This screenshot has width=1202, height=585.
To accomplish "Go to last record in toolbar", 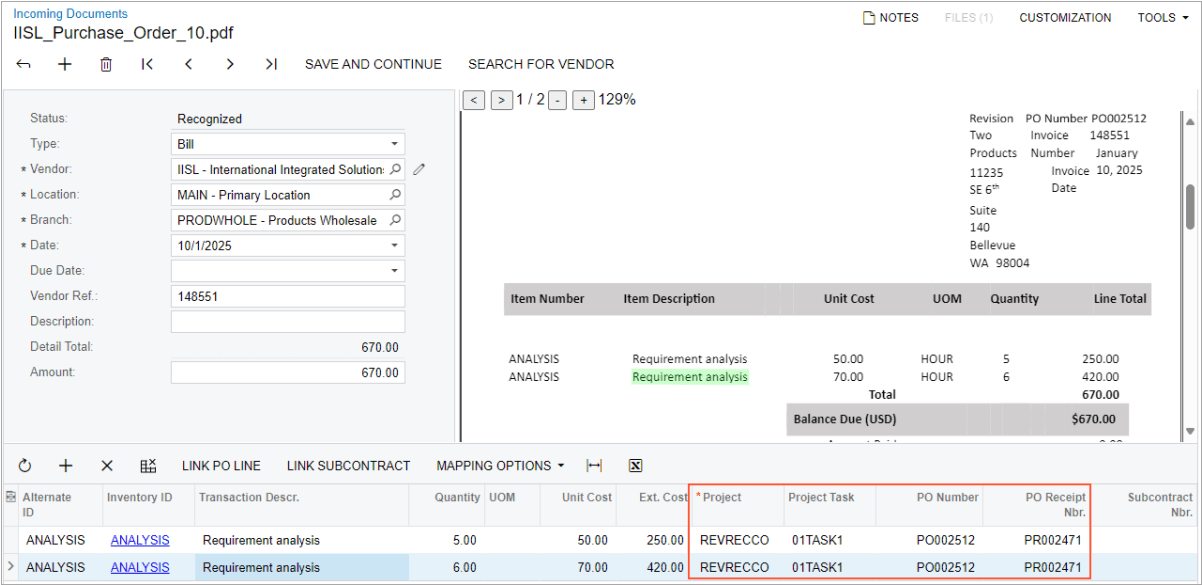I will 271,64.
